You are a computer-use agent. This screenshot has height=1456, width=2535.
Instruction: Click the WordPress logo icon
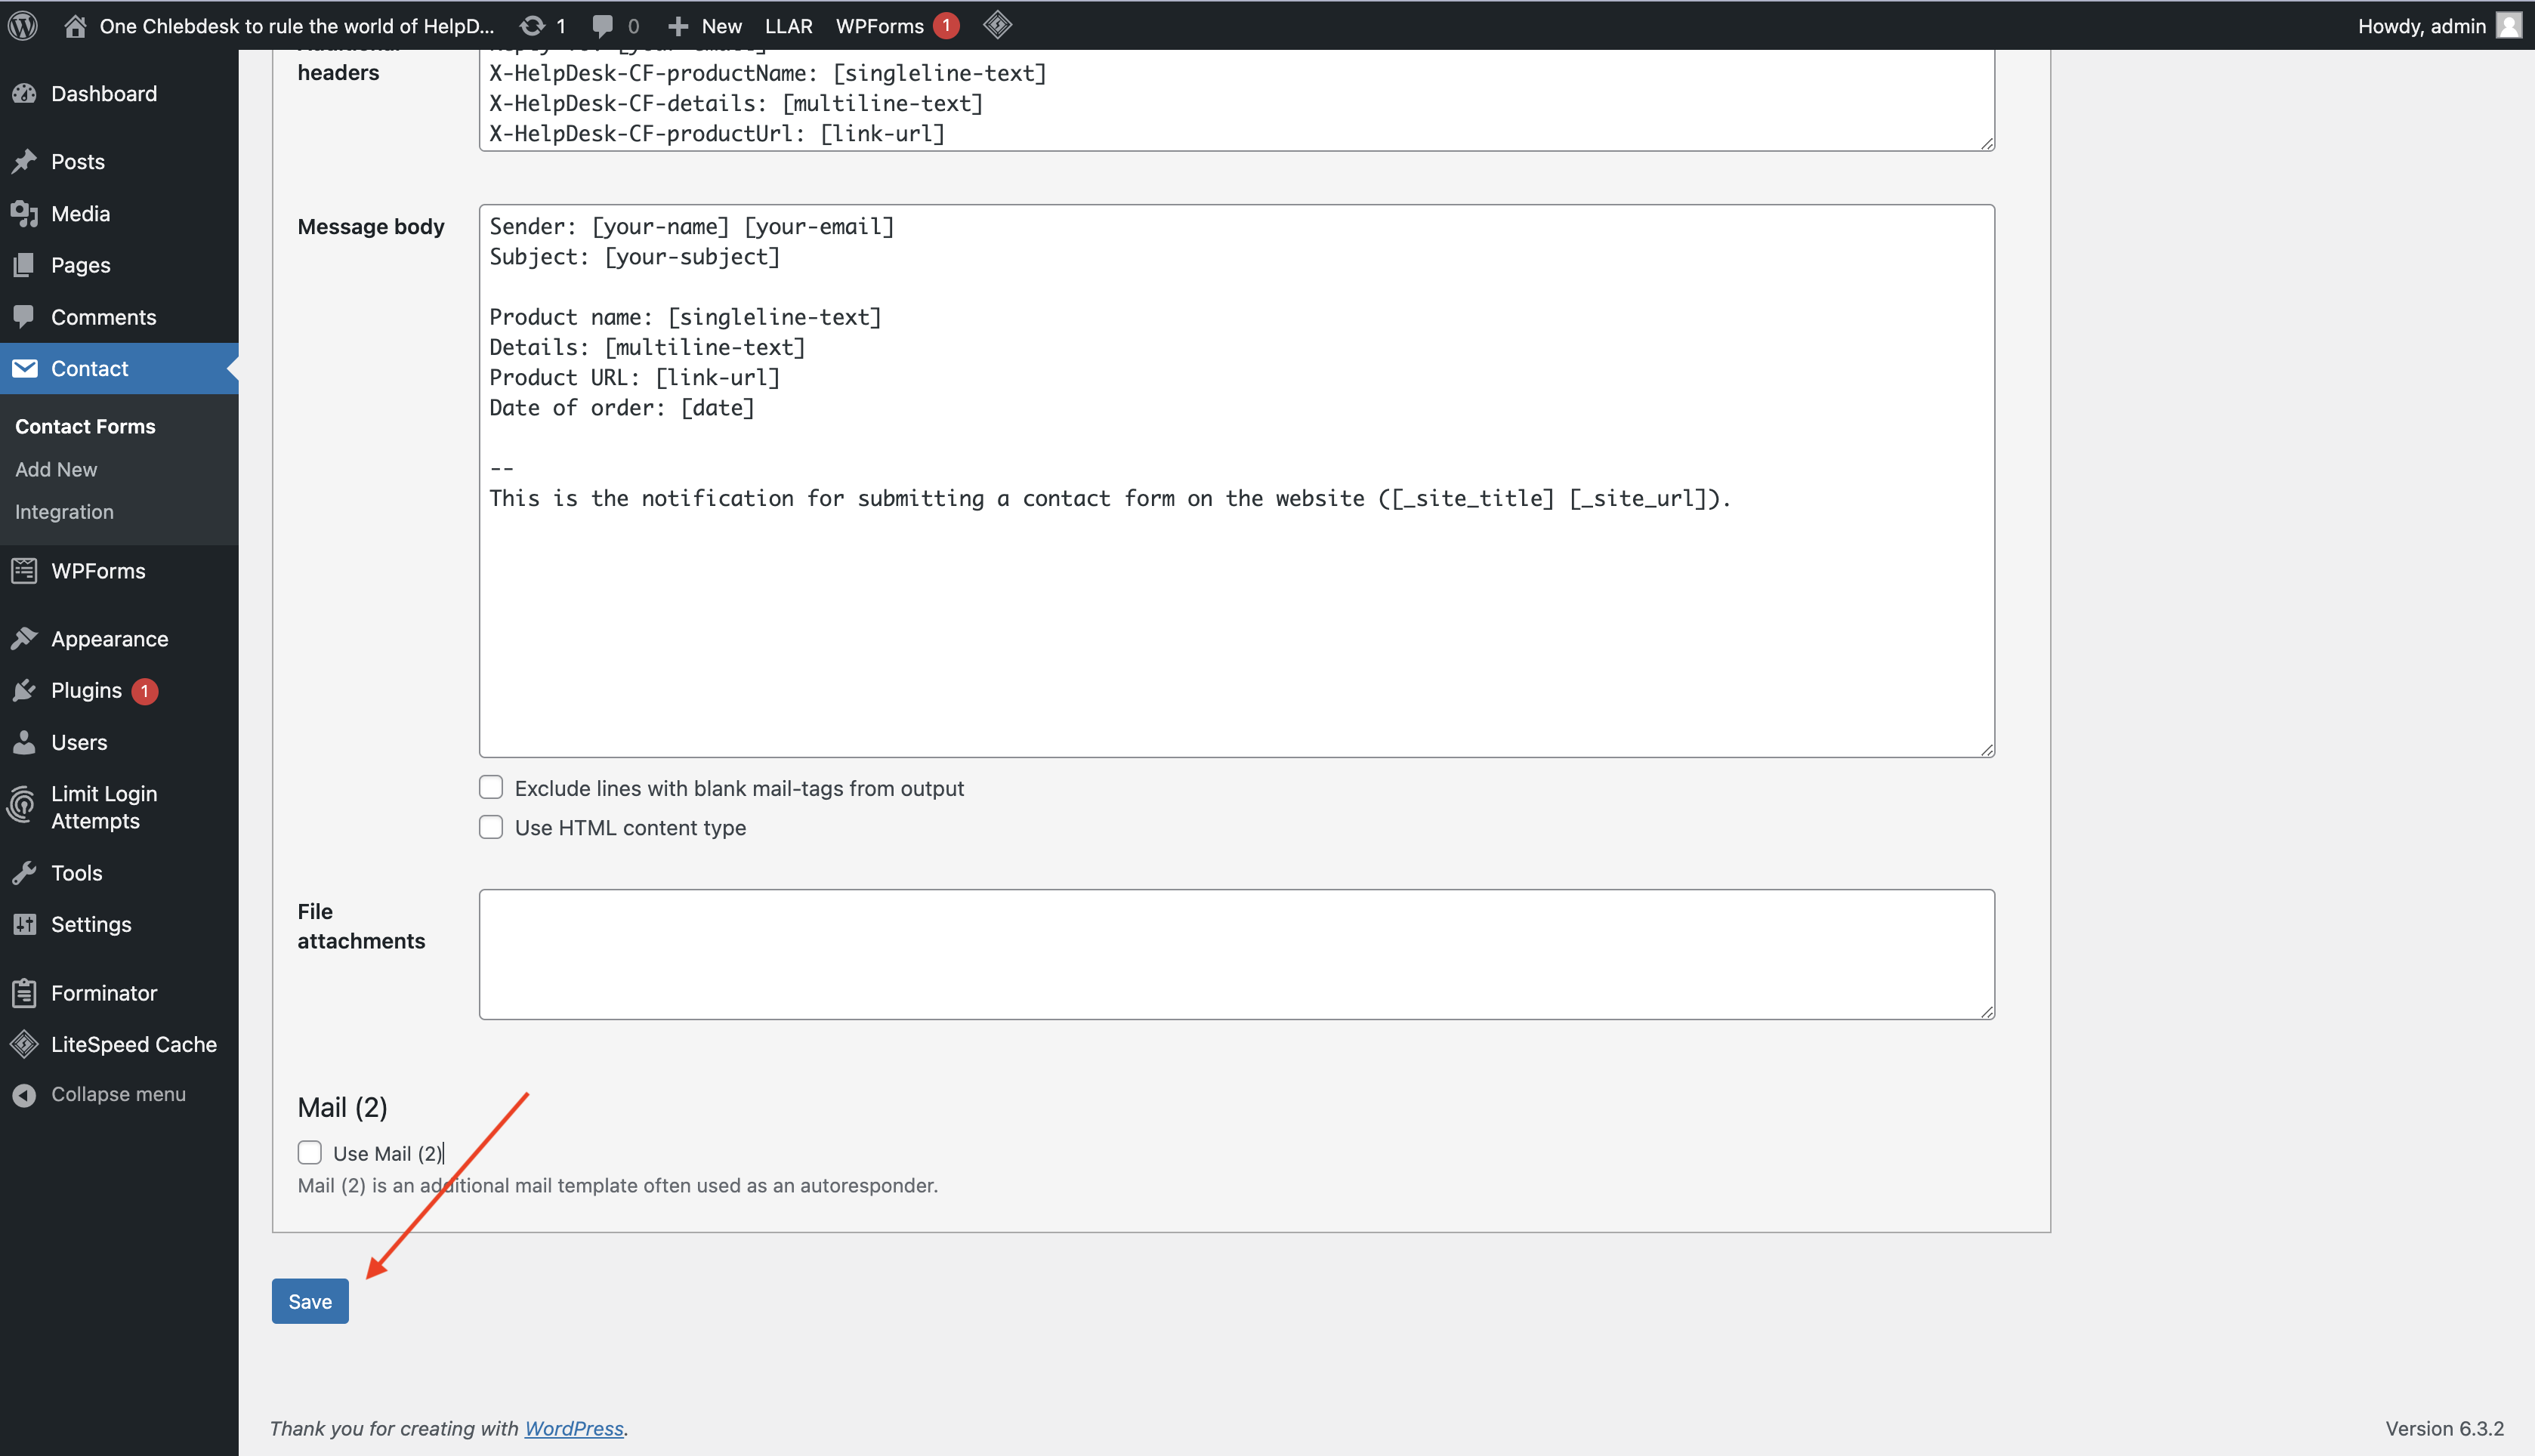(x=29, y=24)
